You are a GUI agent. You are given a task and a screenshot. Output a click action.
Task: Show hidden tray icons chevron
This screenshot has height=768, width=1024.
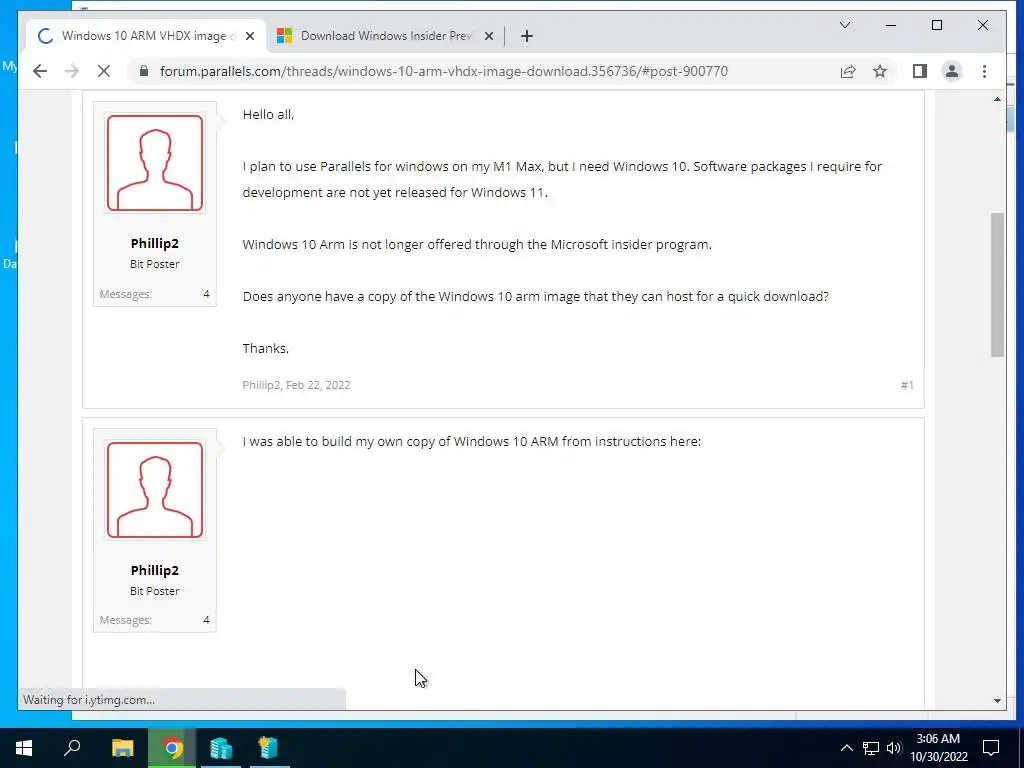pyautogui.click(x=846, y=748)
